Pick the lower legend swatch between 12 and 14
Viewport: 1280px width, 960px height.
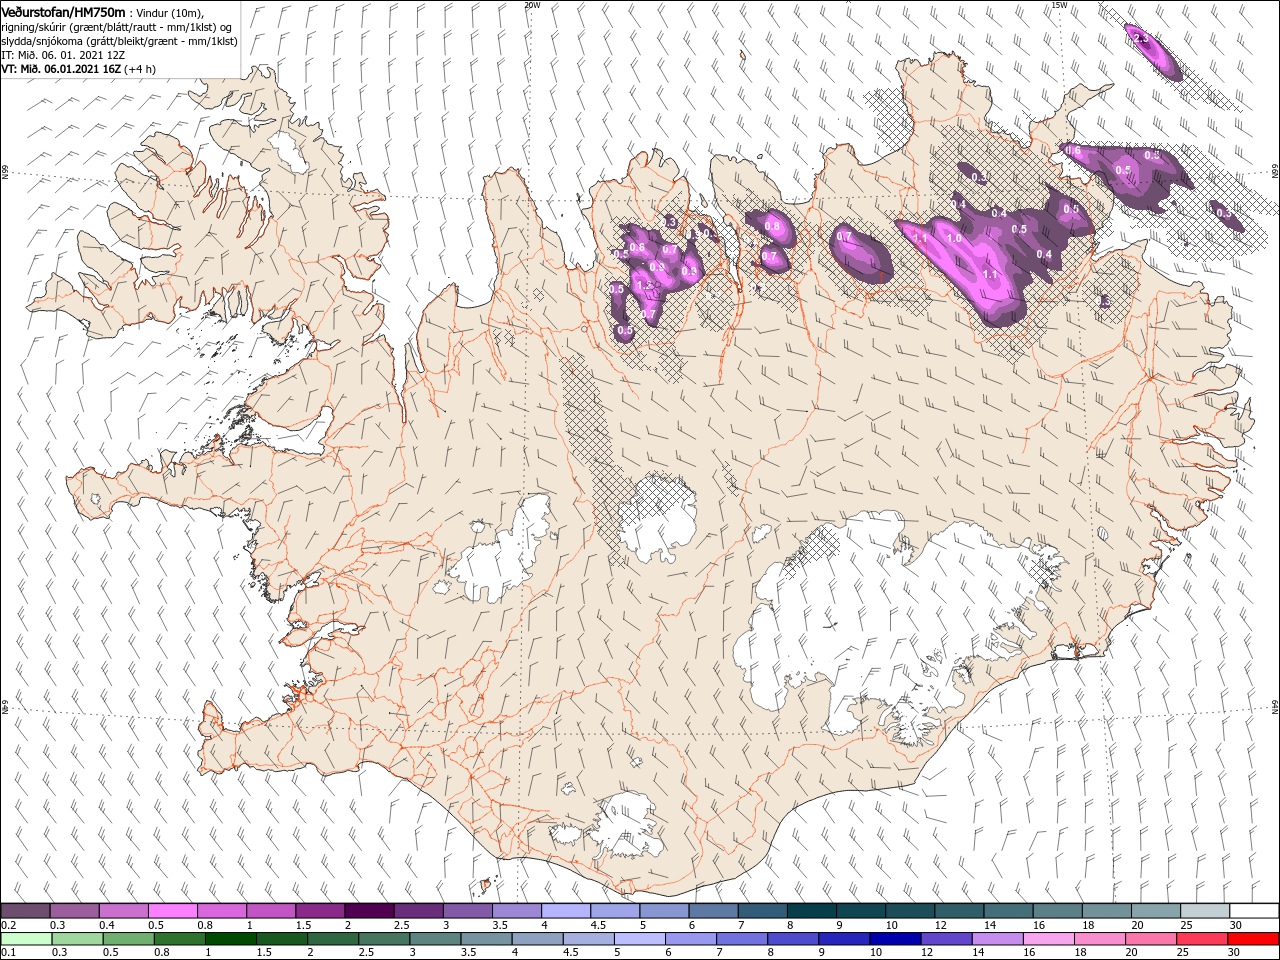(946, 939)
